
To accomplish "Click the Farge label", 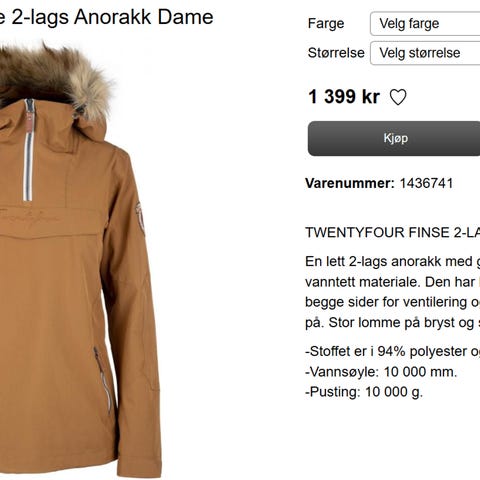I will click(326, 24).
